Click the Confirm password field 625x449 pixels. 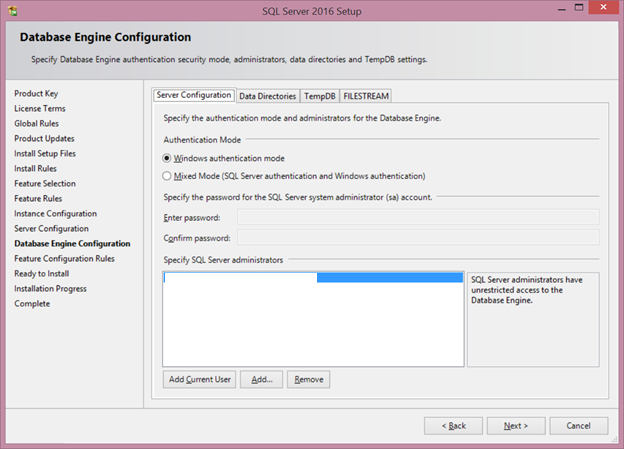coord(418,238)
